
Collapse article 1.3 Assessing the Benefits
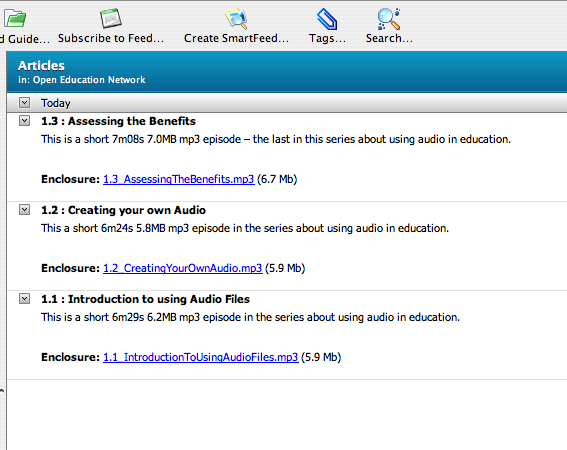[24, 120]
